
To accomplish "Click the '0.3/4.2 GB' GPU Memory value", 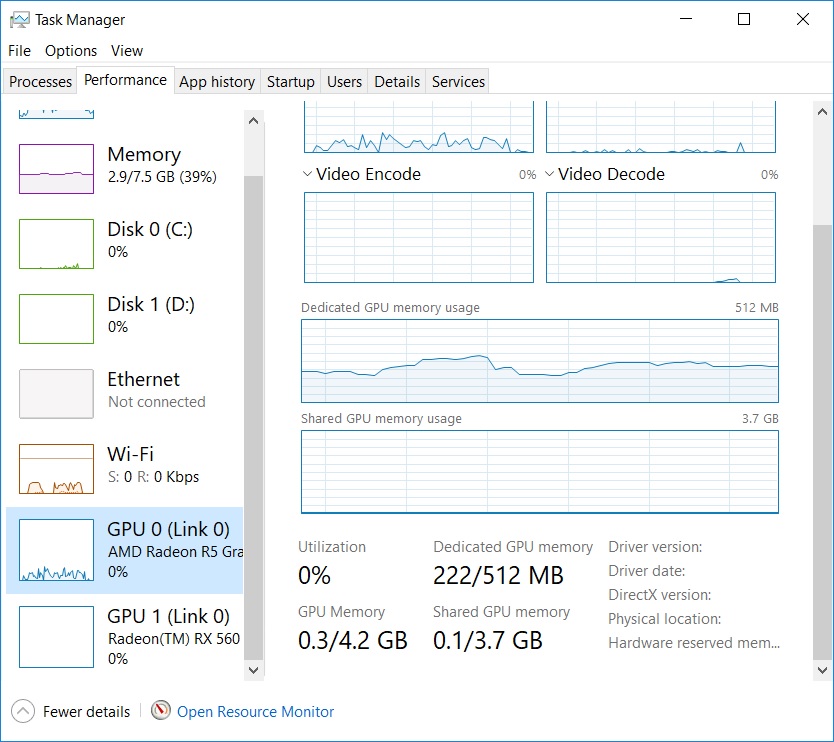I will tap(353, 640).
